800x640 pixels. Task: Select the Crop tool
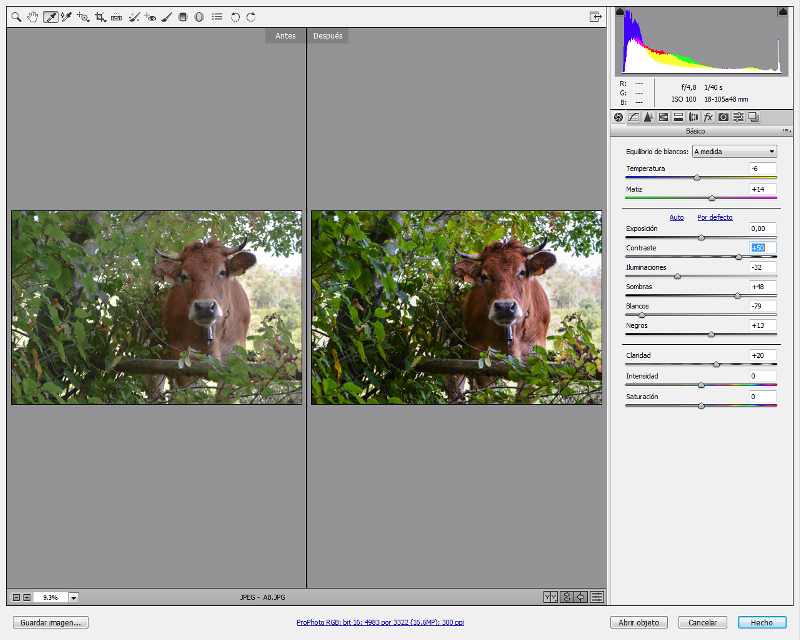click(101, 17)
